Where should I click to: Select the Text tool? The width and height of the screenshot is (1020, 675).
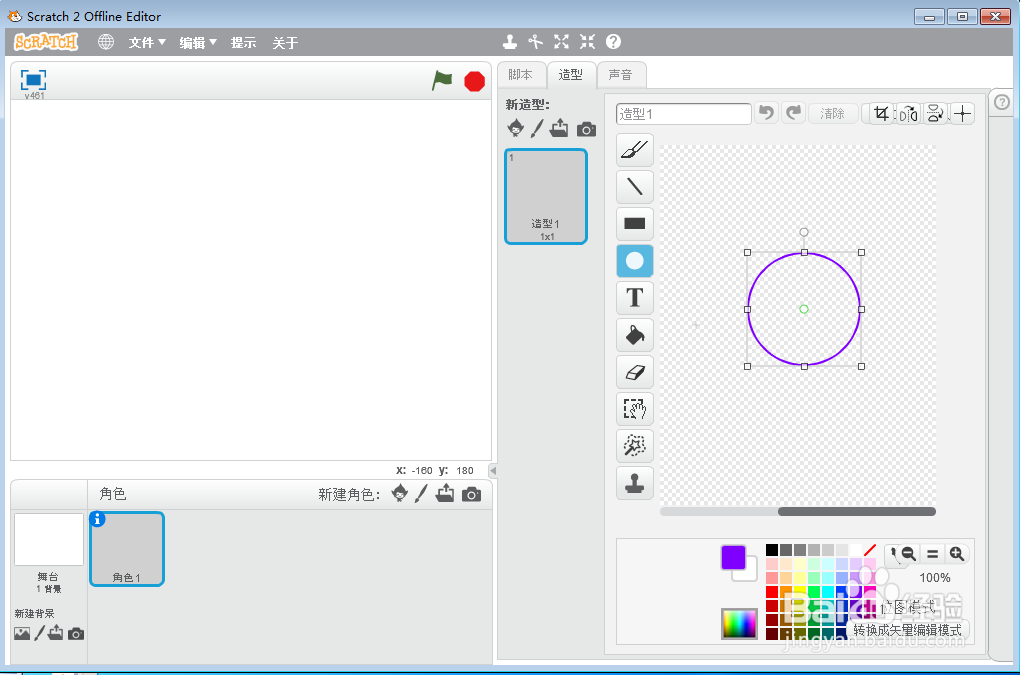[634, 298]
